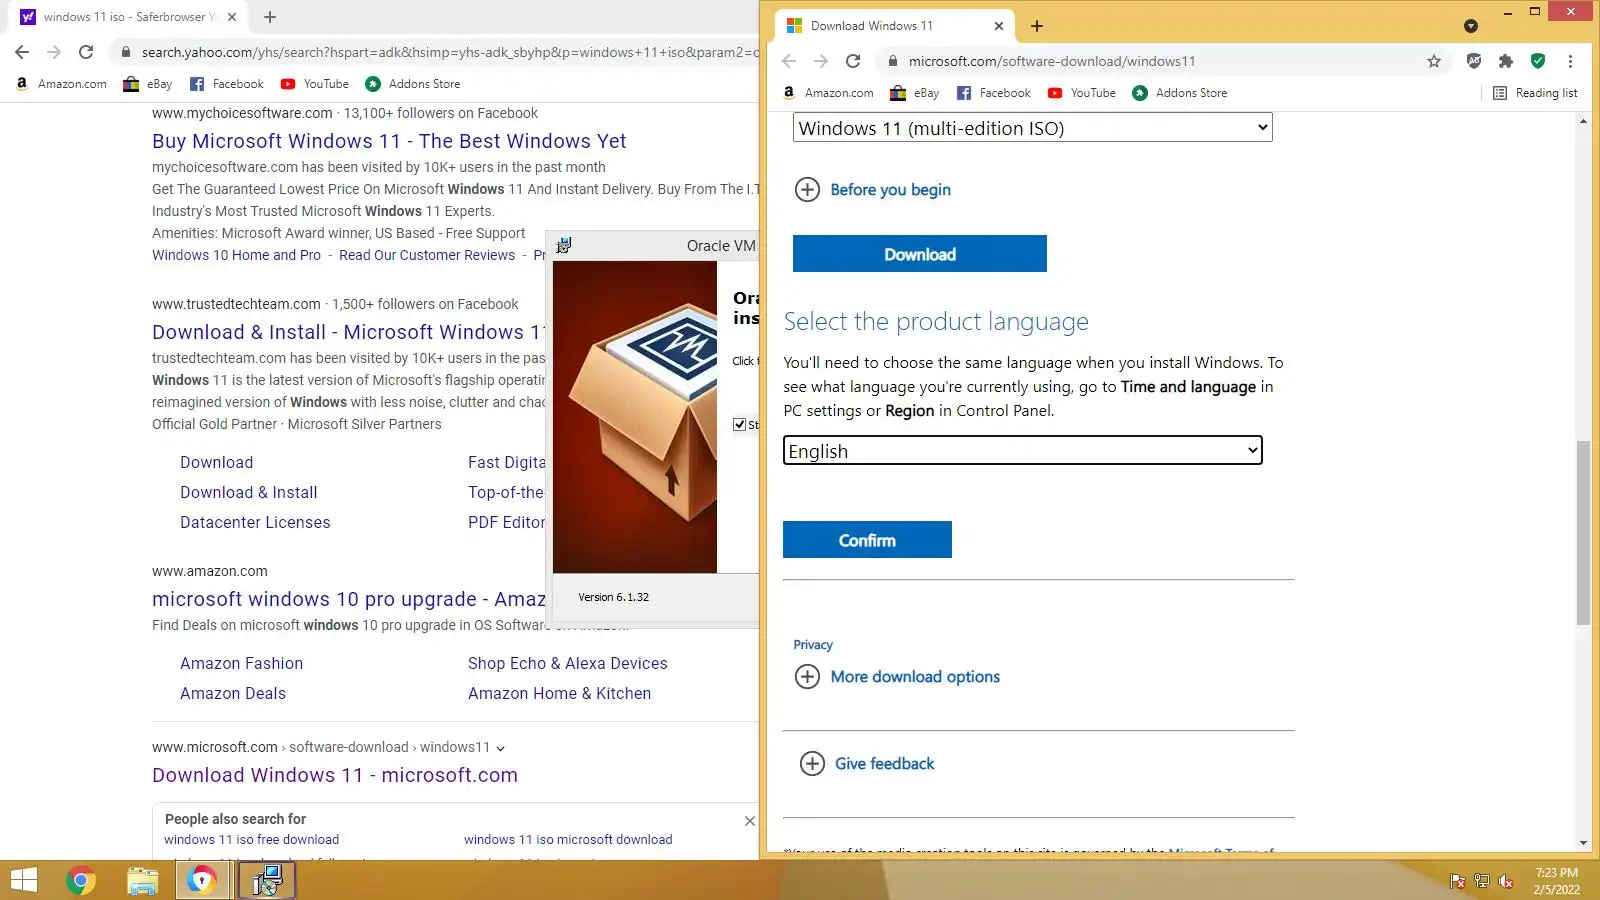The height and width of the screenshot is (900, 1600).
Task: Open Download Windows 11 - microsoft.com result
Action: click(x=335, y=775)
